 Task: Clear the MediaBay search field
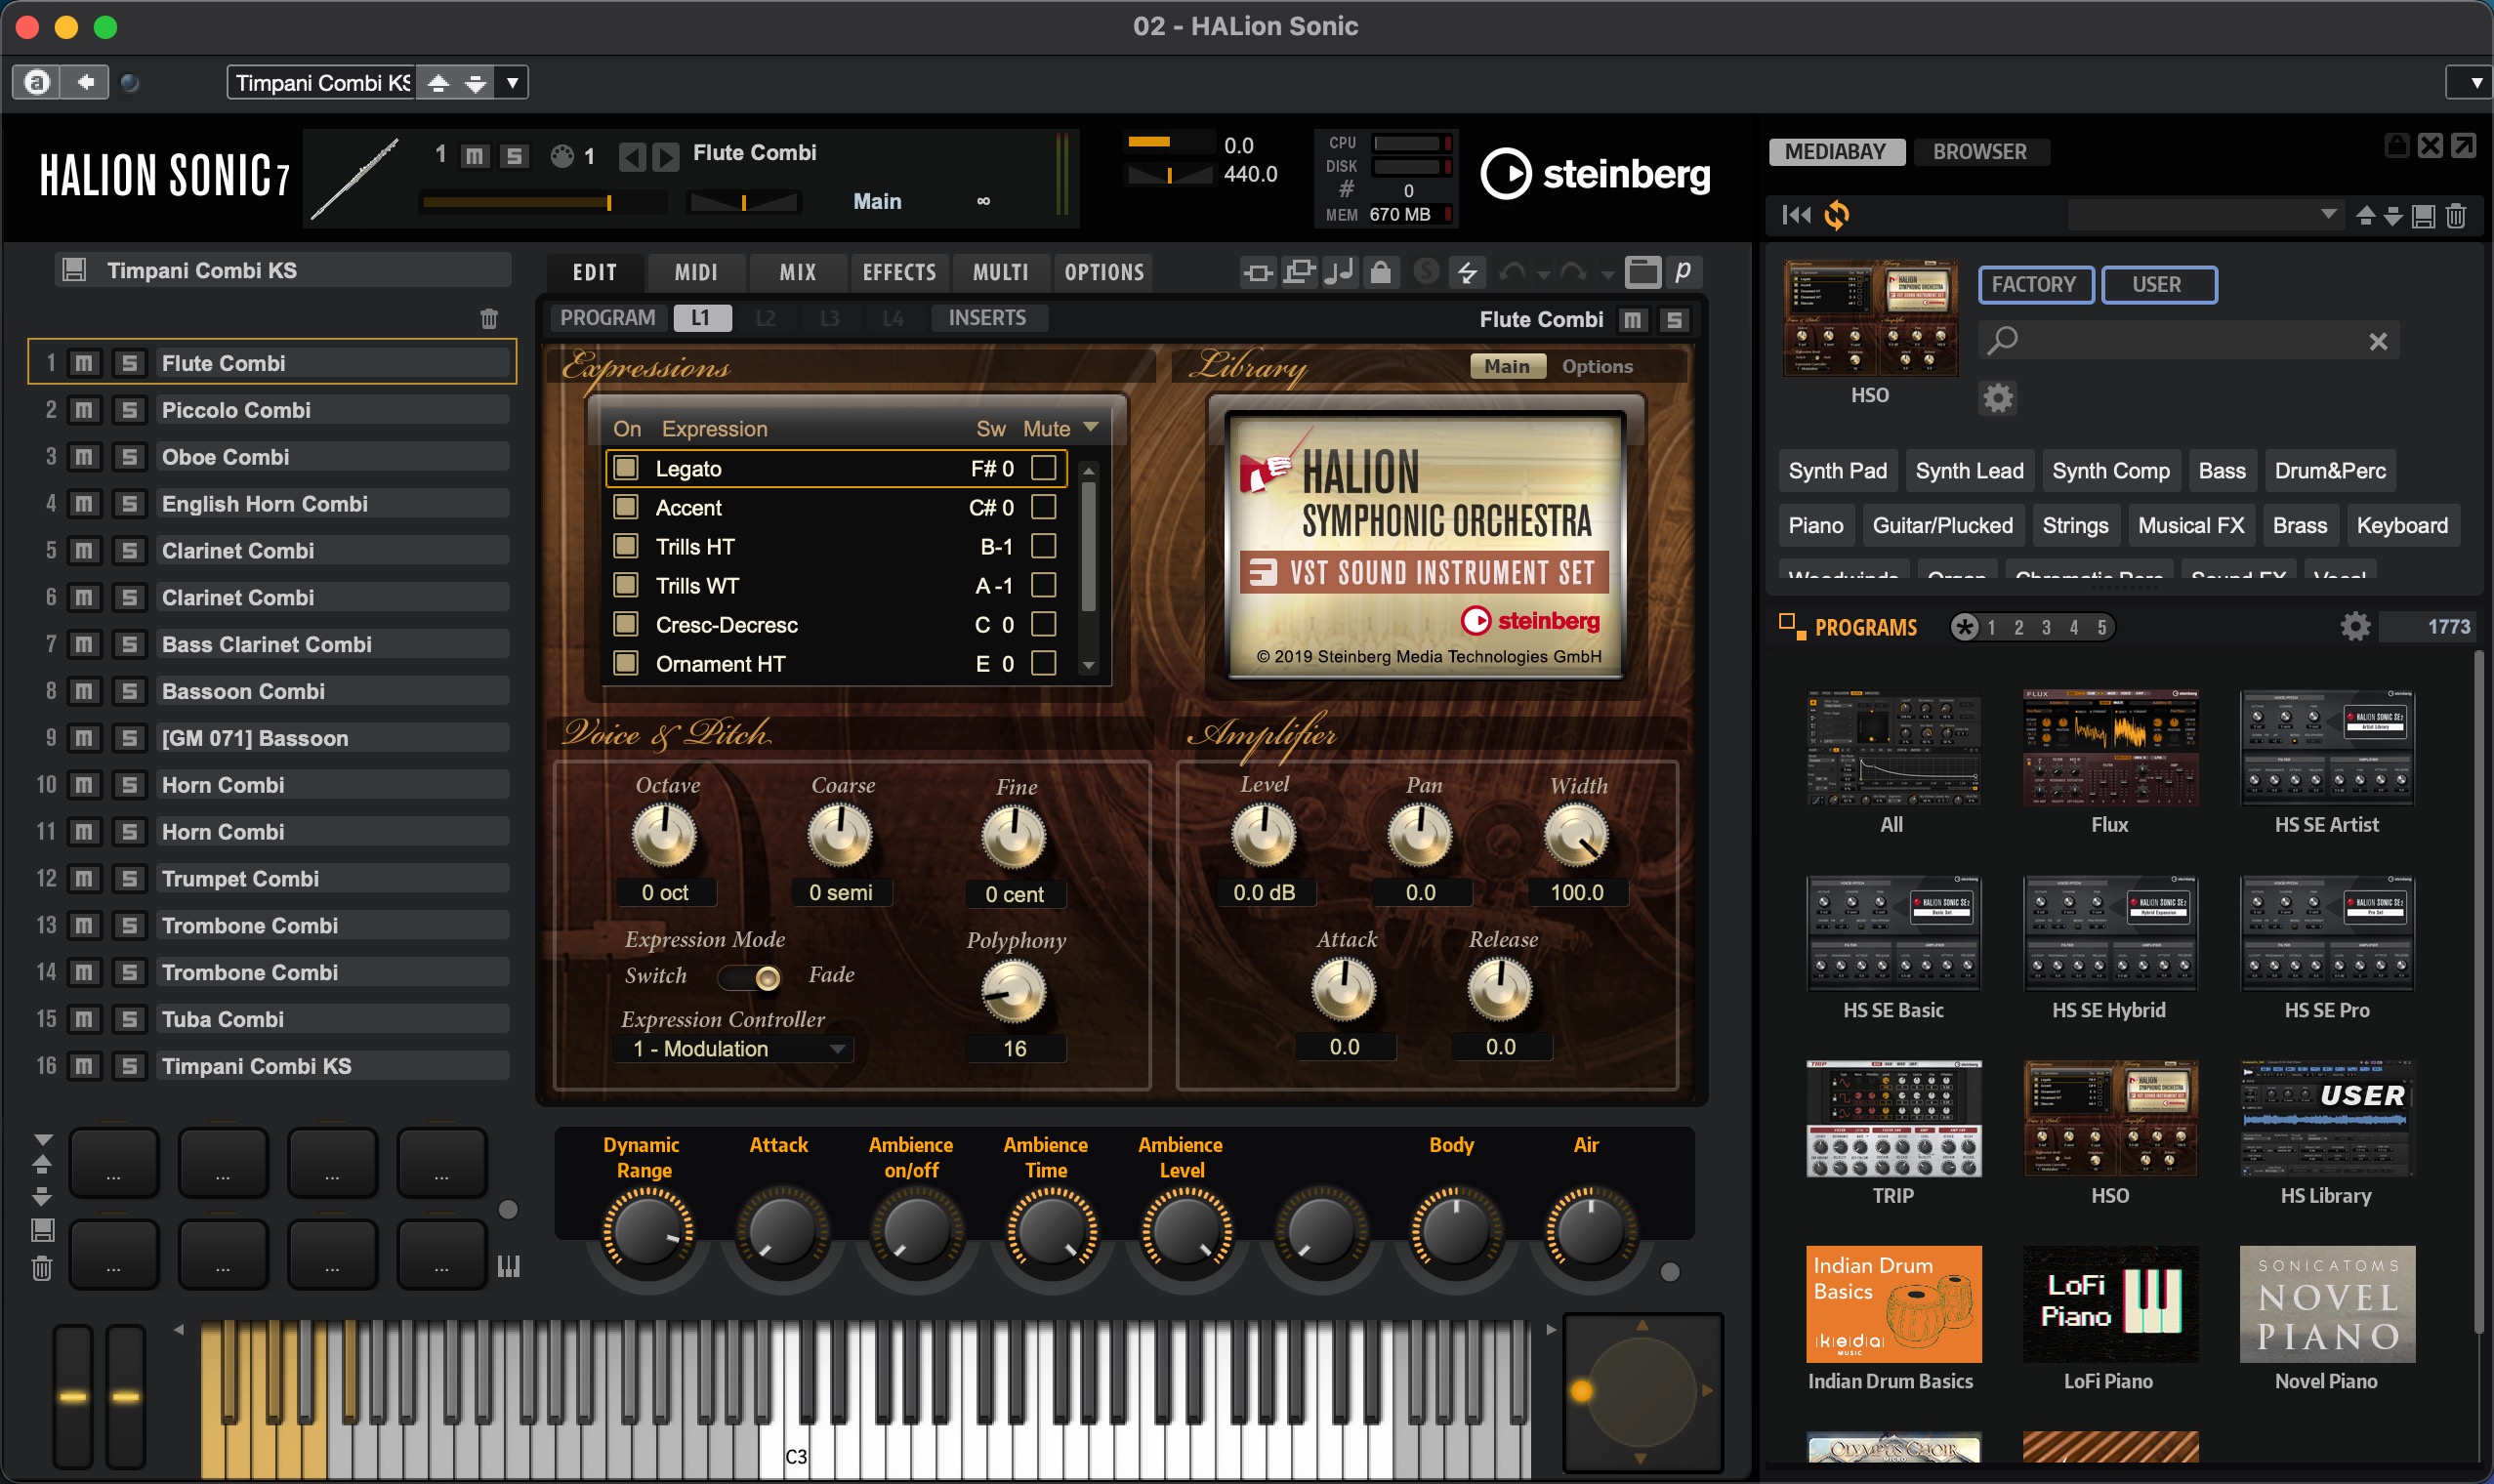2378,341
